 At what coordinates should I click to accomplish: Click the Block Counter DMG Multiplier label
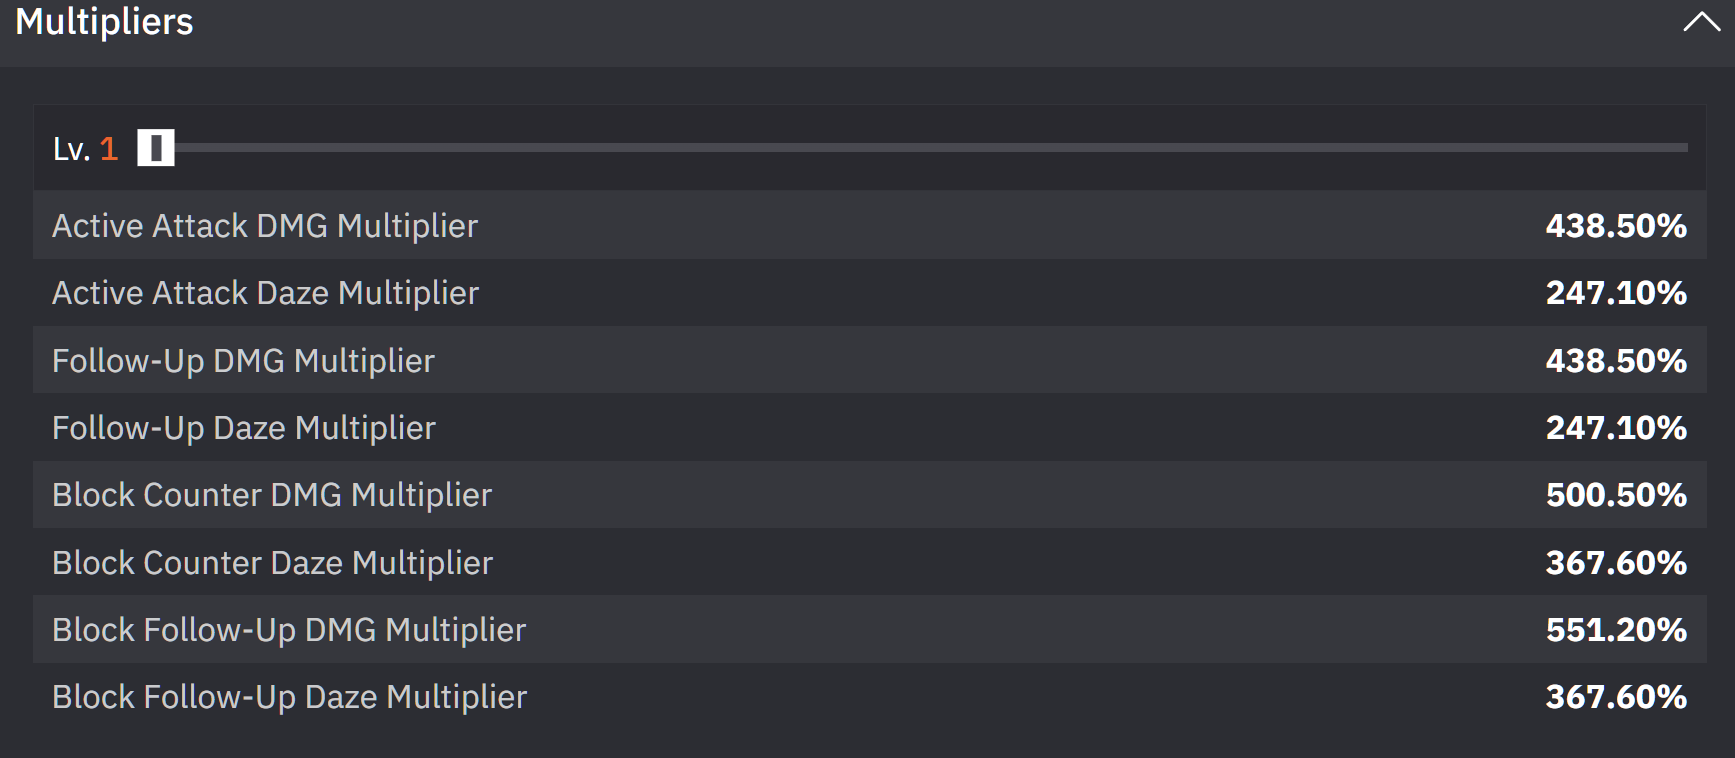pos(272,495)
